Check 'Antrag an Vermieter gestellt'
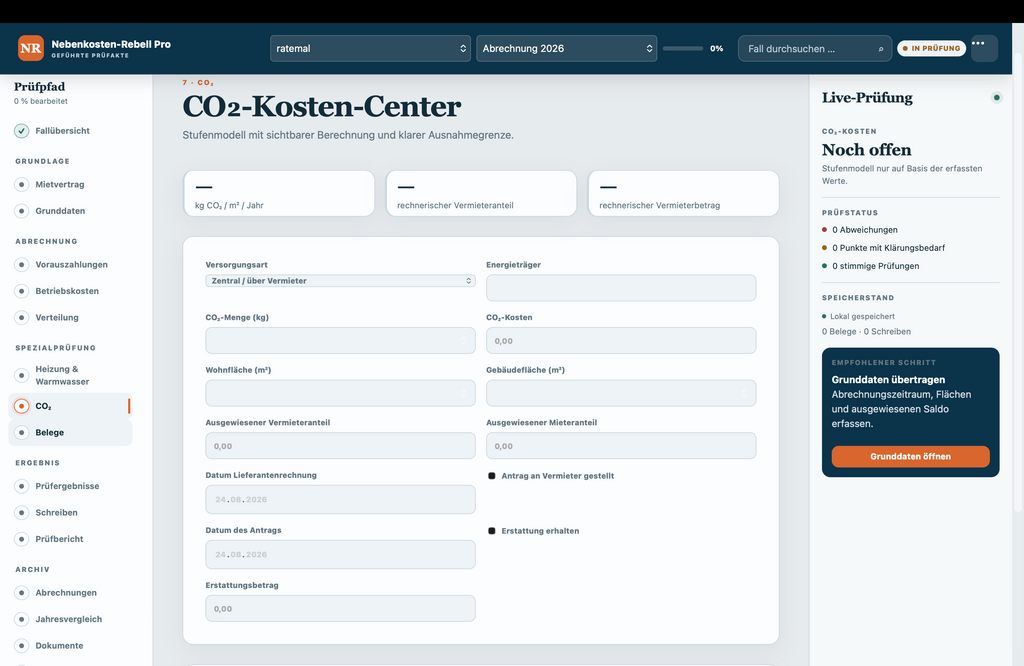Image resolution: width=1024 pixels, height=666 pixels. click(492, 476)
